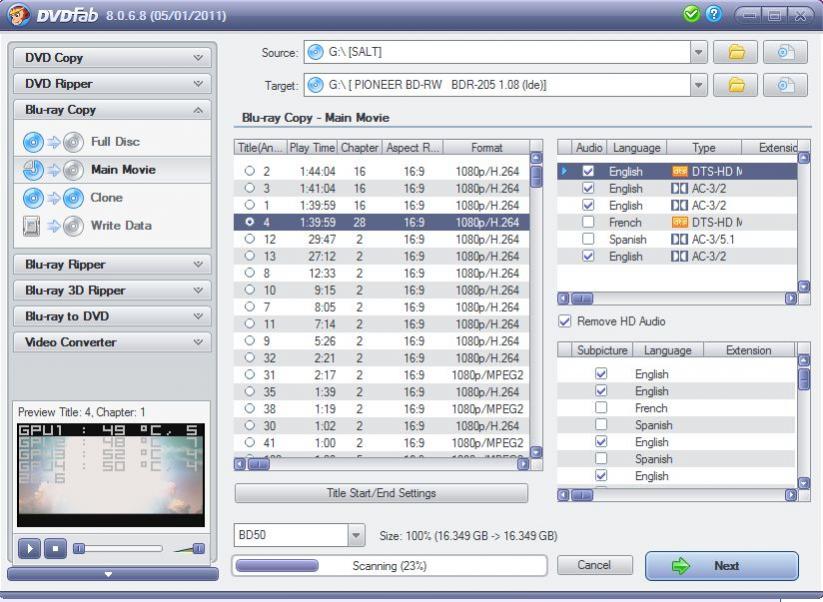The width and height of the screenshot is (823, 602).
Task: Open the Source drive dropdown
Action: [x=698, y=52]
